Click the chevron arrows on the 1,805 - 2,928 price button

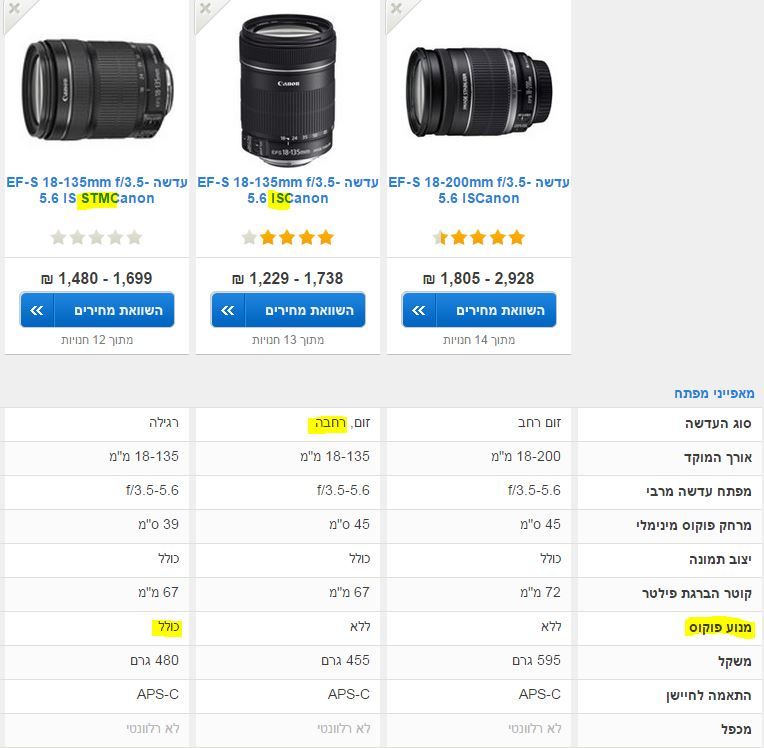419,310
